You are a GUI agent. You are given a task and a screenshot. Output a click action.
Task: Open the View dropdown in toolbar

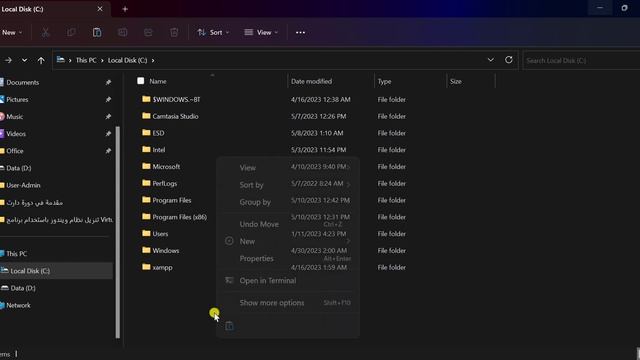261,33
